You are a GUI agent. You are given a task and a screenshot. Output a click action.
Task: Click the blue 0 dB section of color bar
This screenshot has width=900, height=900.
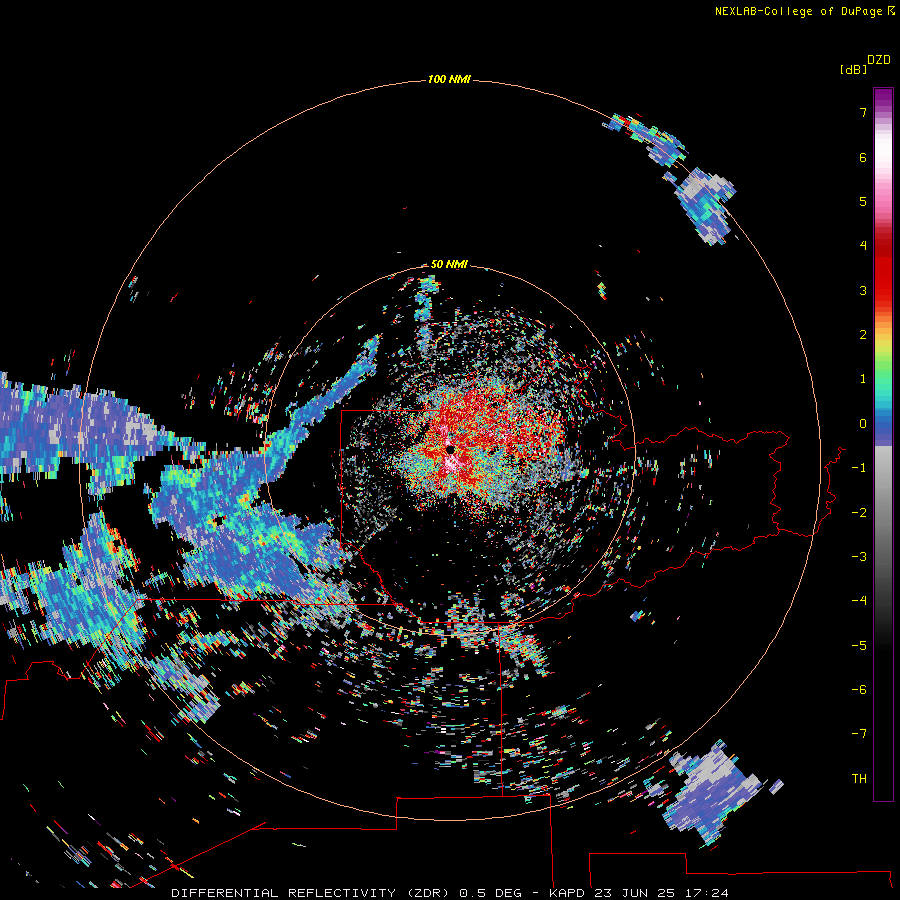883,424
